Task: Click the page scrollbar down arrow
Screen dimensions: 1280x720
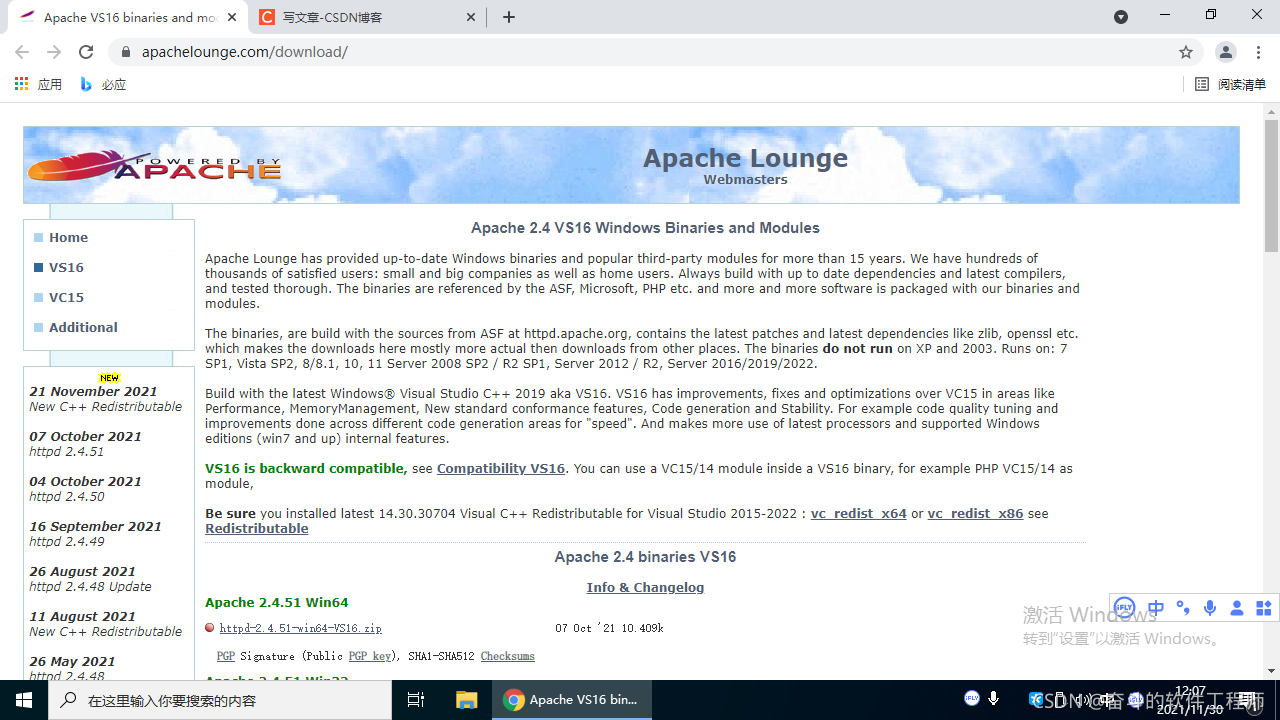Action: pos(1271,671)
